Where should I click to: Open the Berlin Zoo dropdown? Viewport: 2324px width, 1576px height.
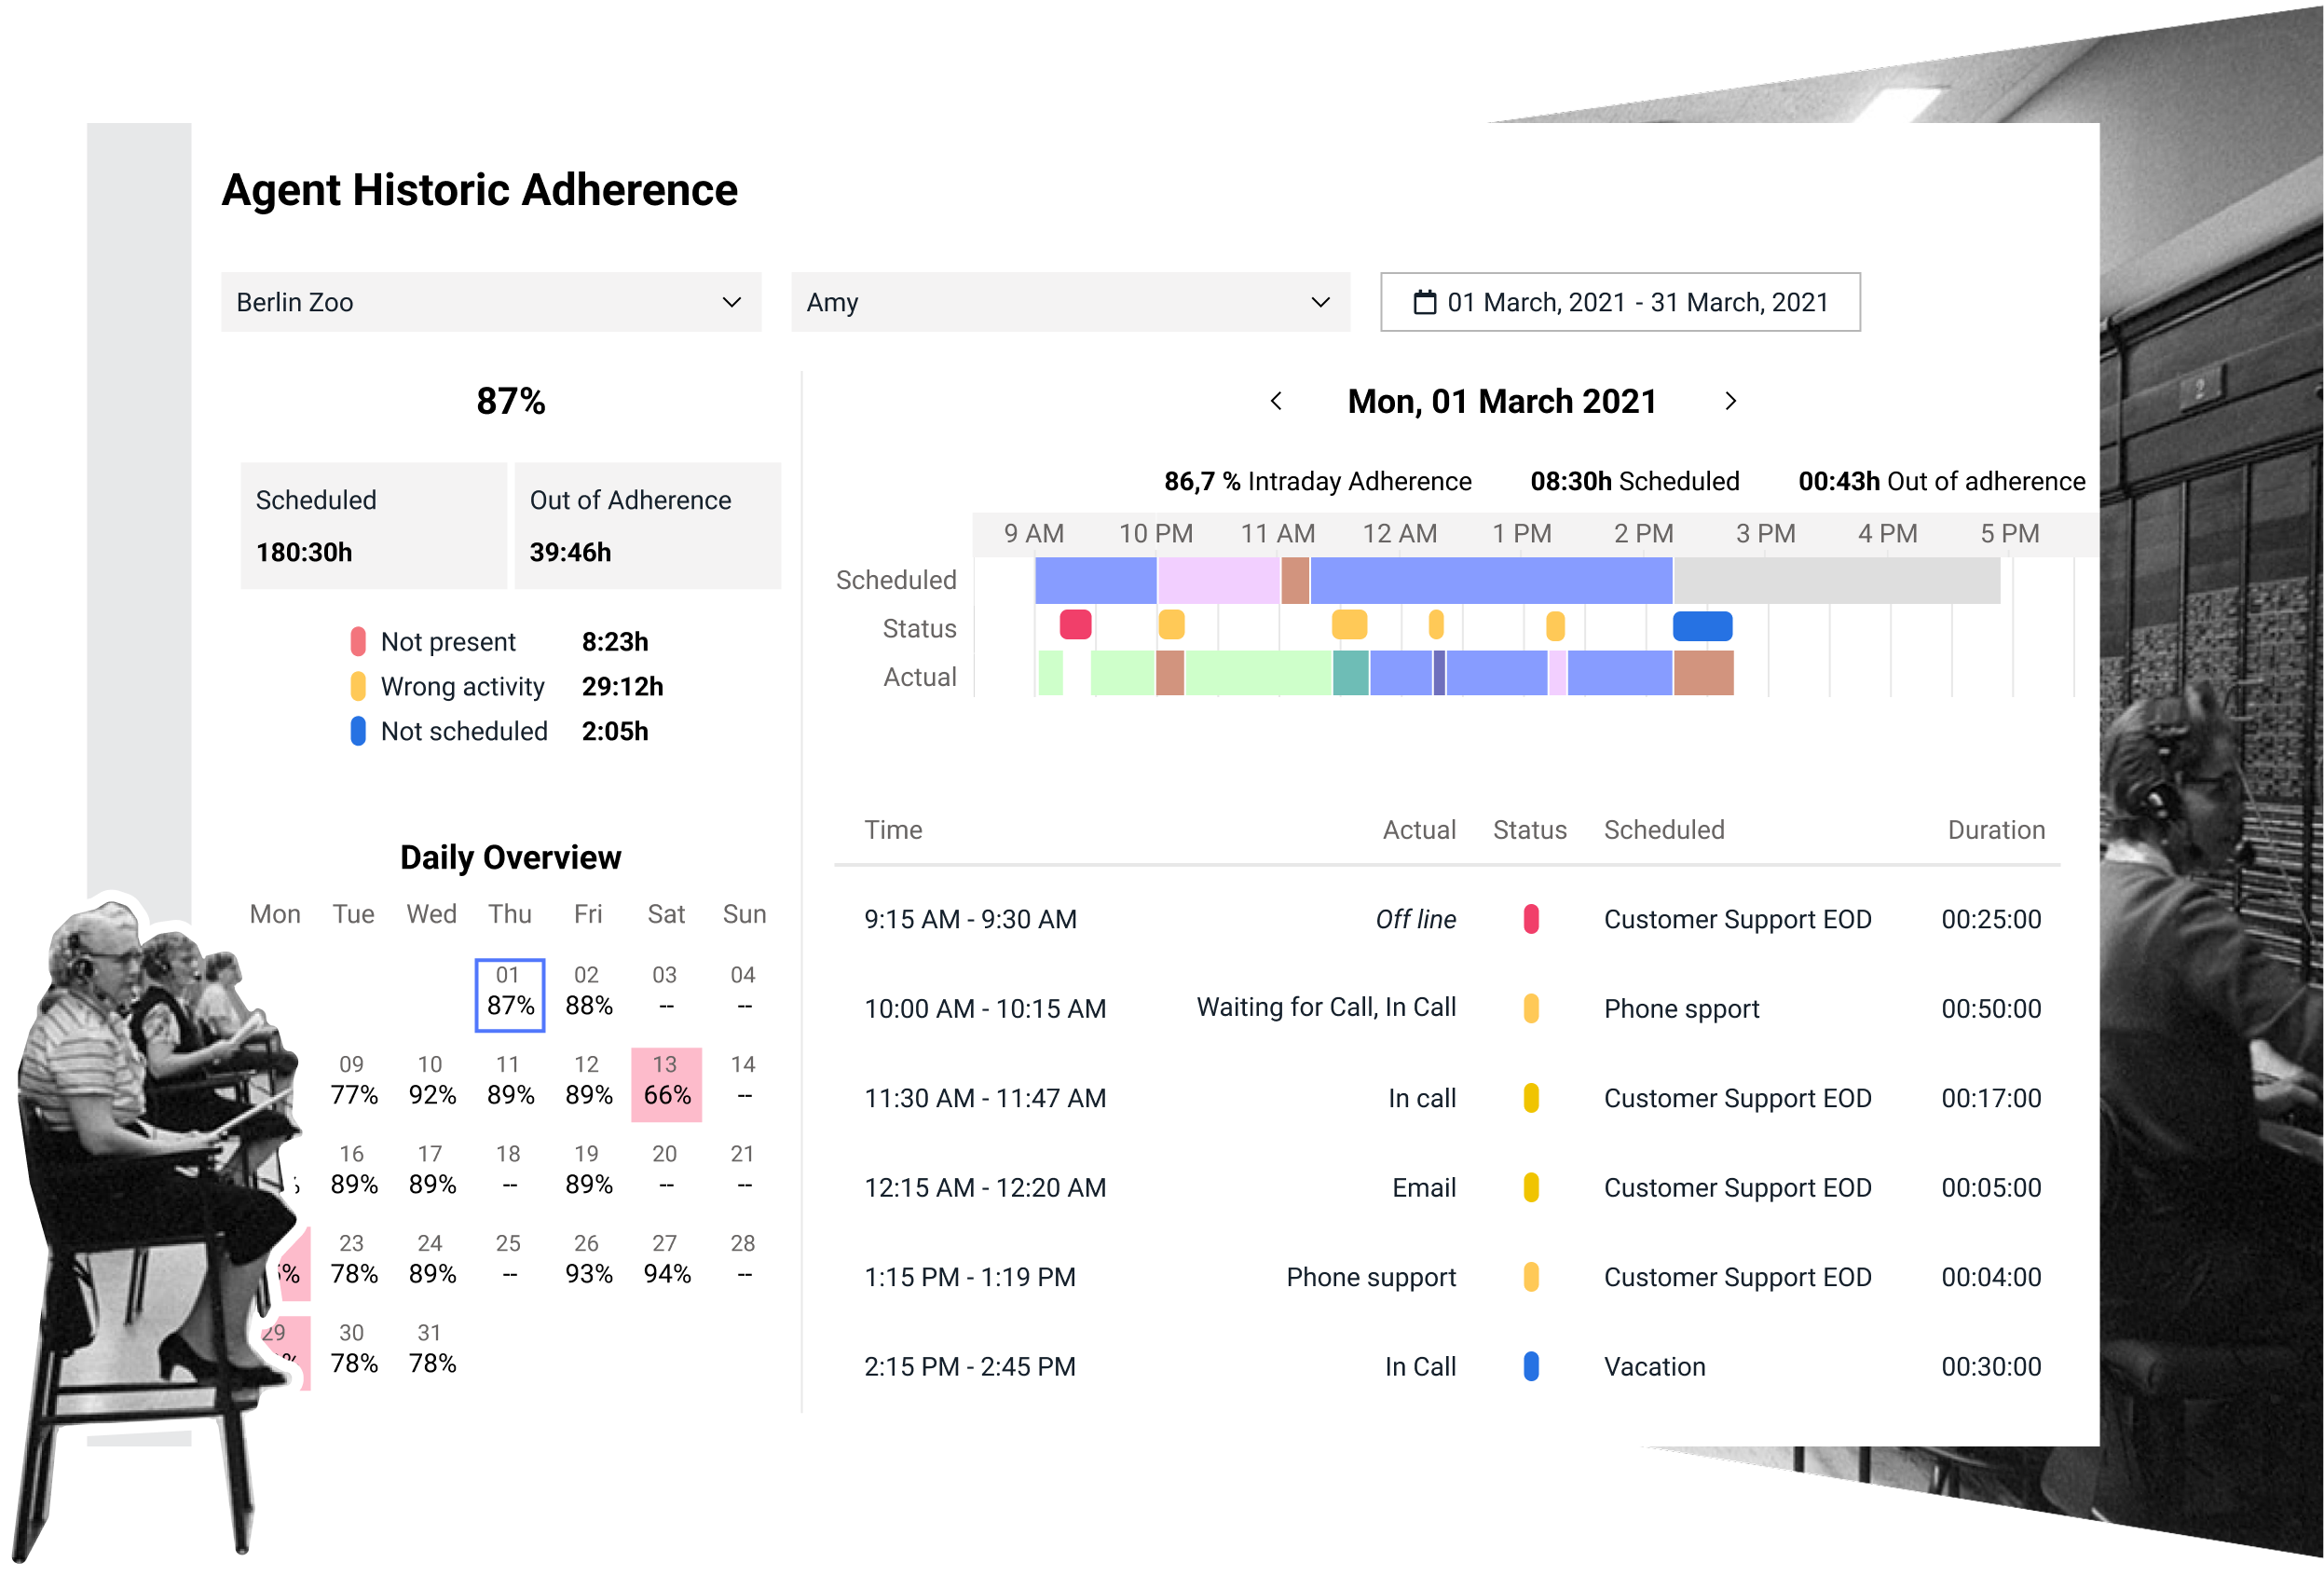click(x=490, y=302)
